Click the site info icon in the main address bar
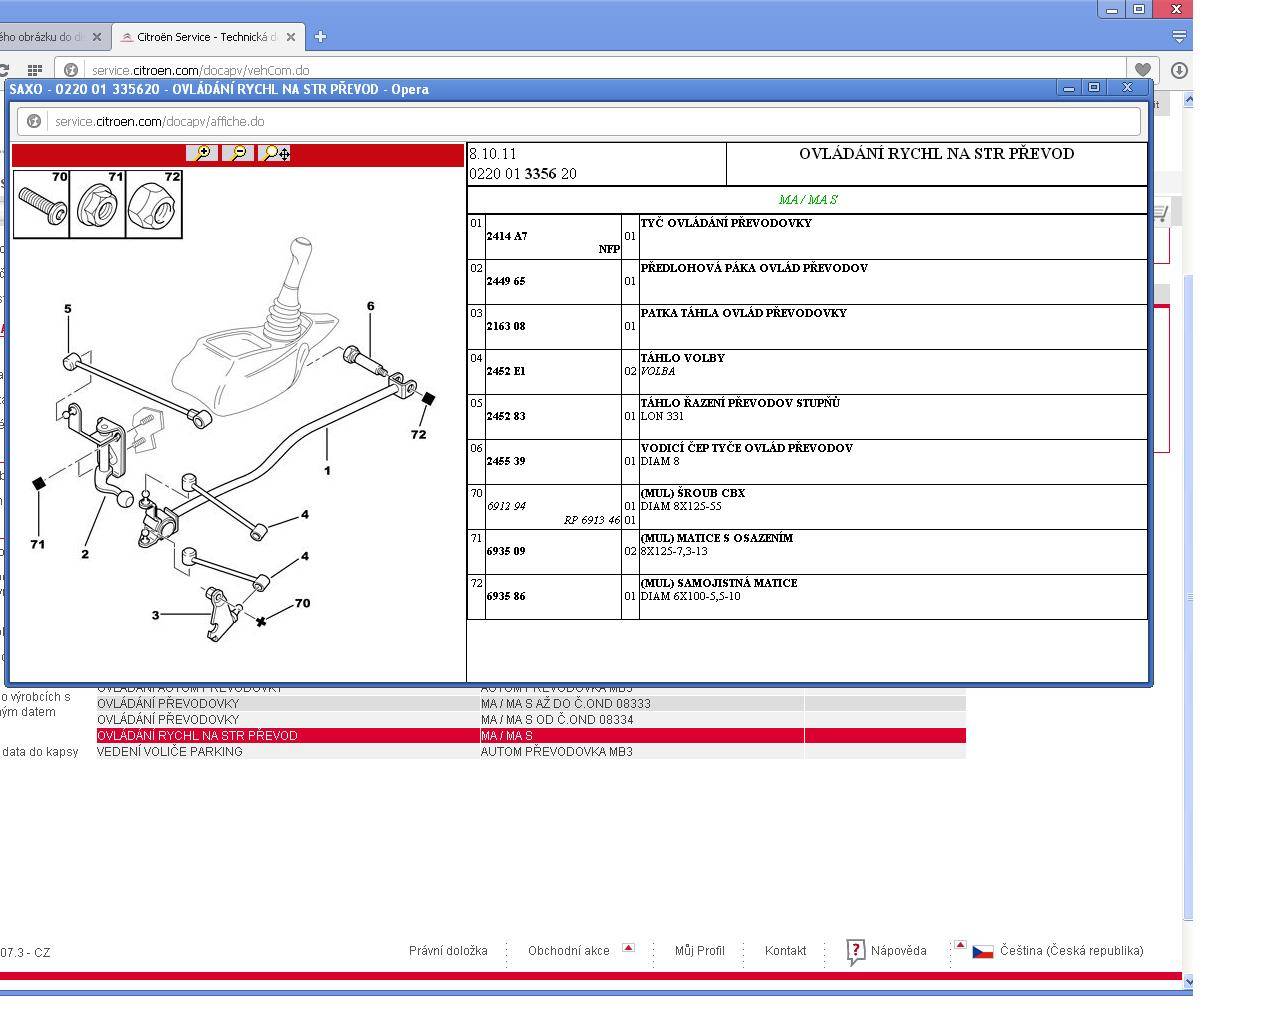The image size is (1280, 1024). click(x=70, y=71)
